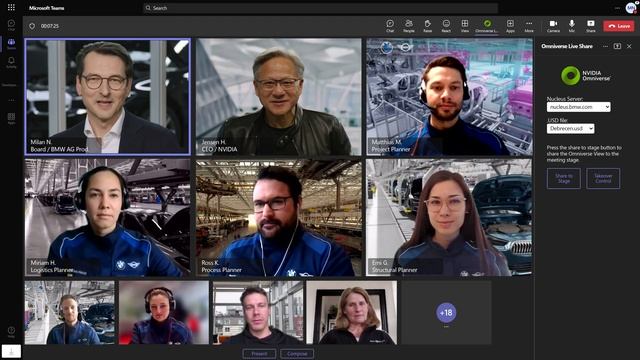Click the Takeover Control button
This screenshot has height=360, width=640.
point(603,178)
